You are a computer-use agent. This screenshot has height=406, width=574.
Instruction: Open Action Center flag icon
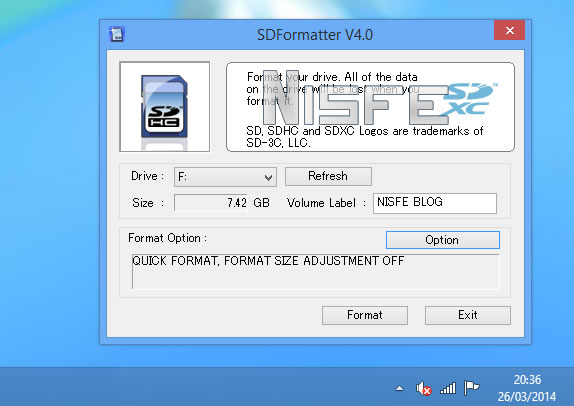[472, 388]
